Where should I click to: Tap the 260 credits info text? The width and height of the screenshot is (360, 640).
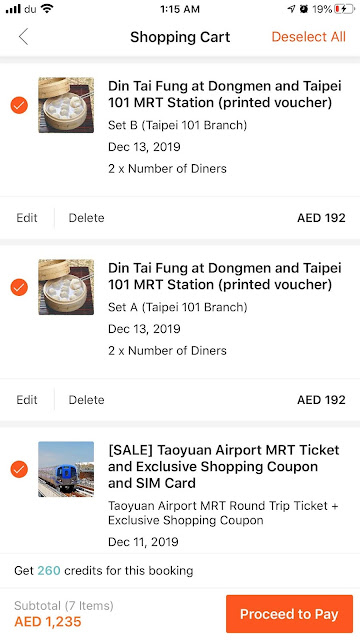[x=104, y=570]
